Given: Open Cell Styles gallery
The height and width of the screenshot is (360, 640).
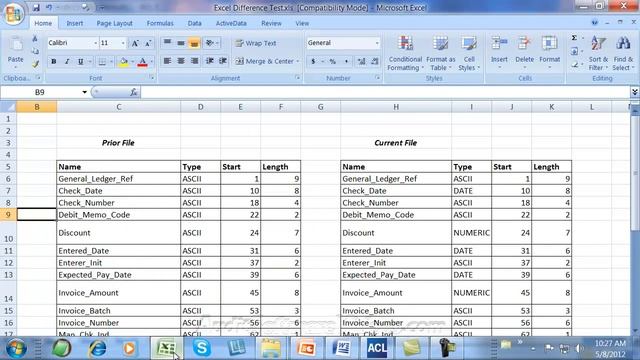Looking at the screenshot, I should tap(469, 53).
